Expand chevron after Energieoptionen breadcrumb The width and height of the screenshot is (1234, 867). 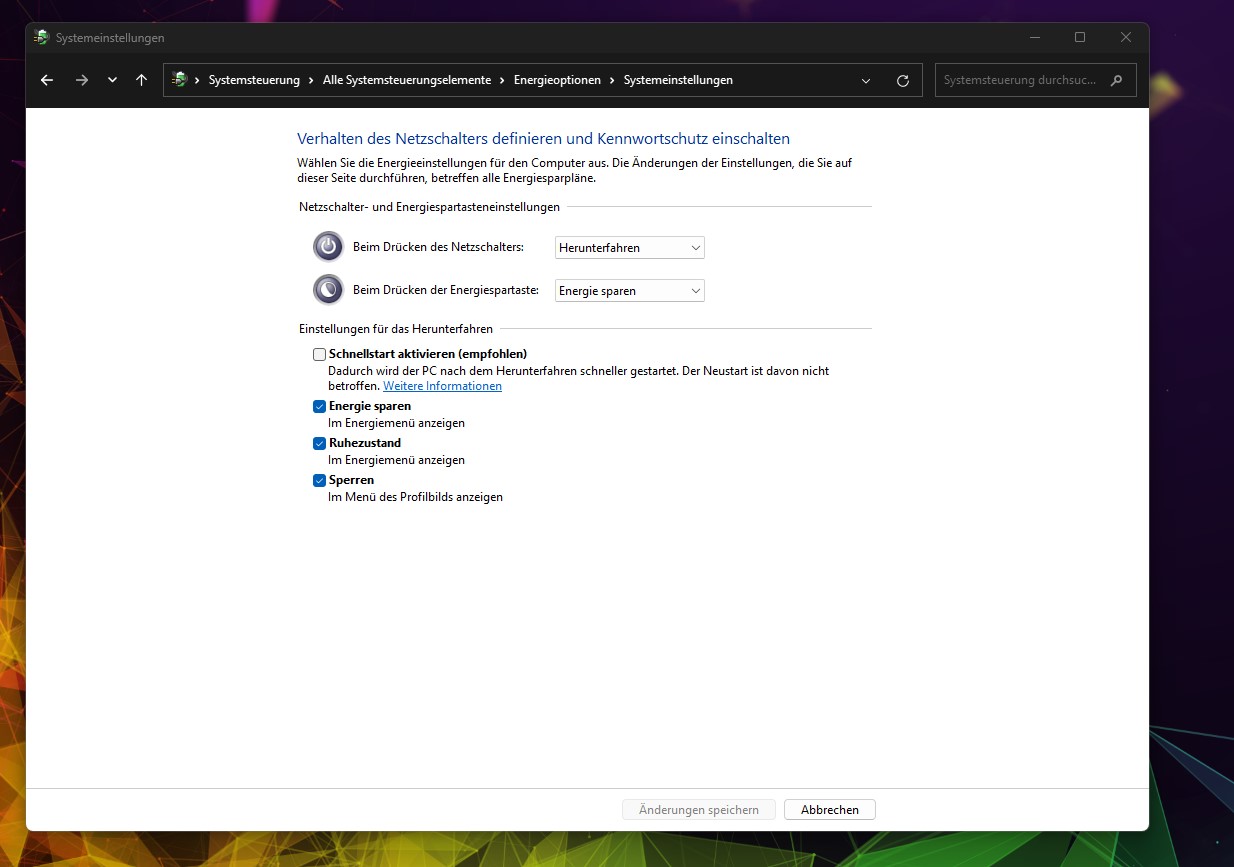pyautogui.click(x=612, y=80)
